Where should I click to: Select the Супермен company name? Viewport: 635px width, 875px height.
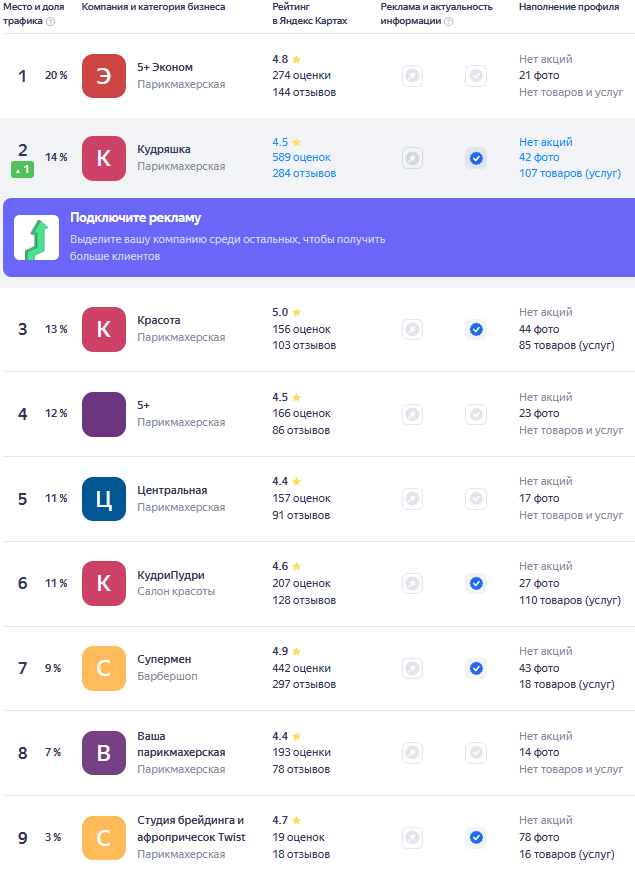click(165, 660)
